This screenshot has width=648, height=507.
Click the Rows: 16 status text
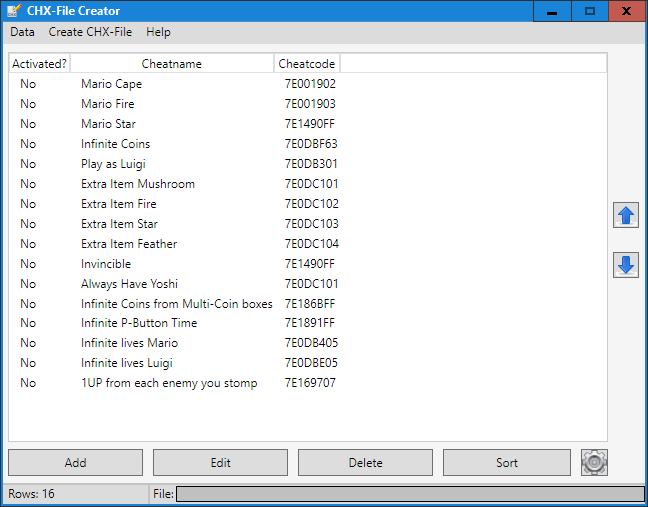[x=31, y=494]
